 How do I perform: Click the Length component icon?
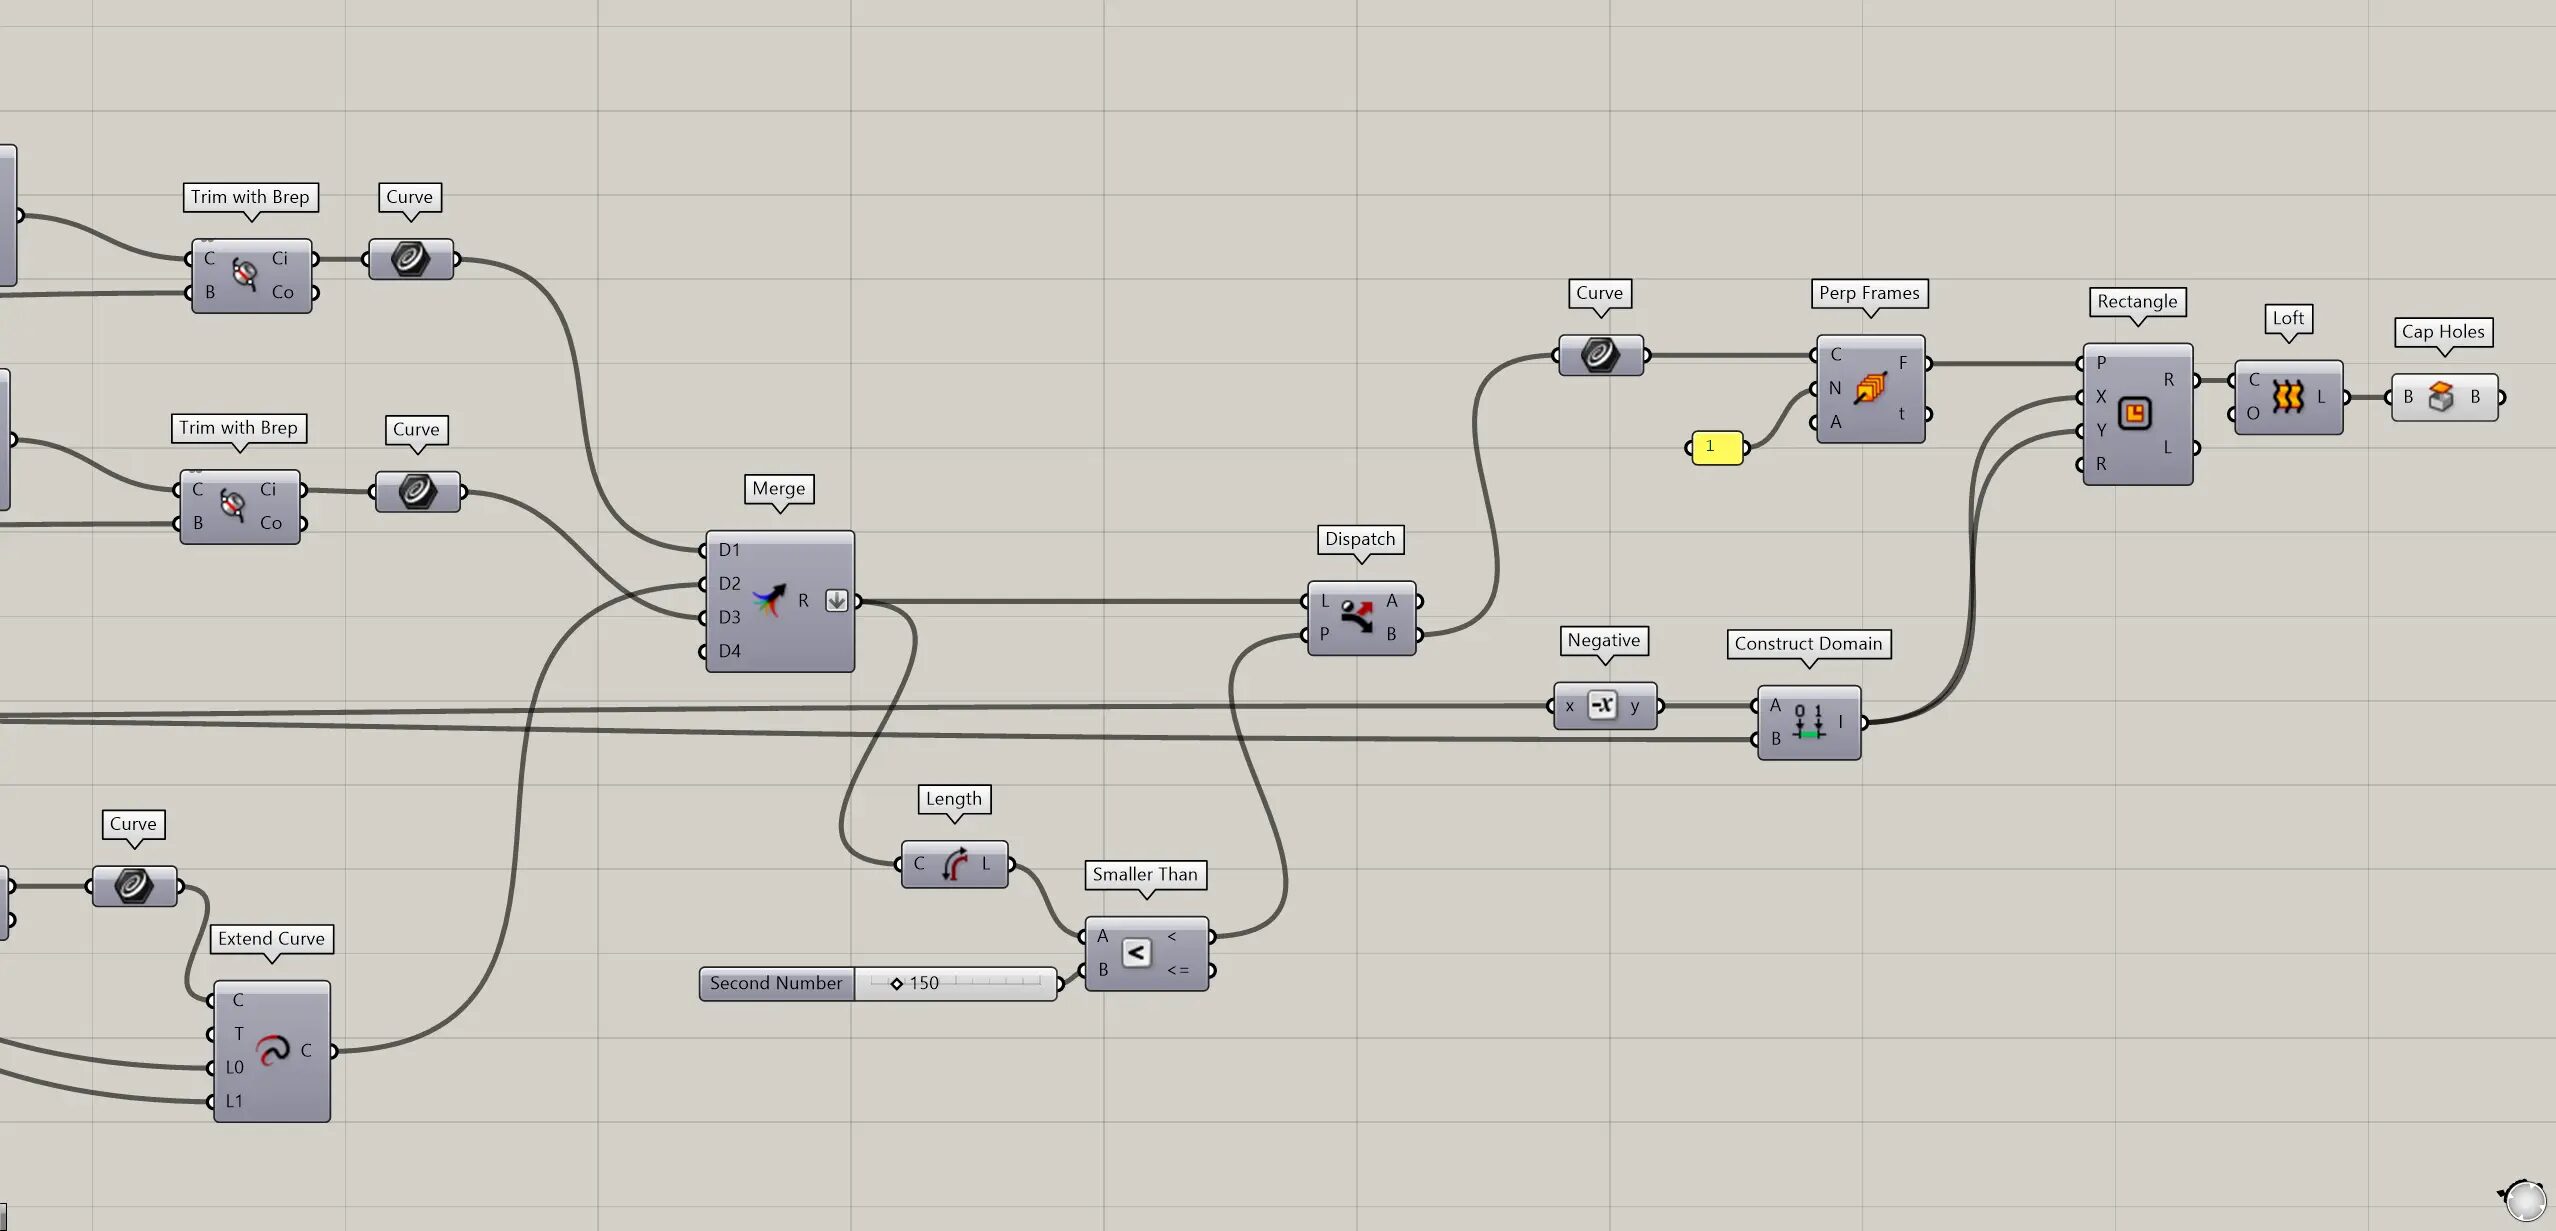954,864
